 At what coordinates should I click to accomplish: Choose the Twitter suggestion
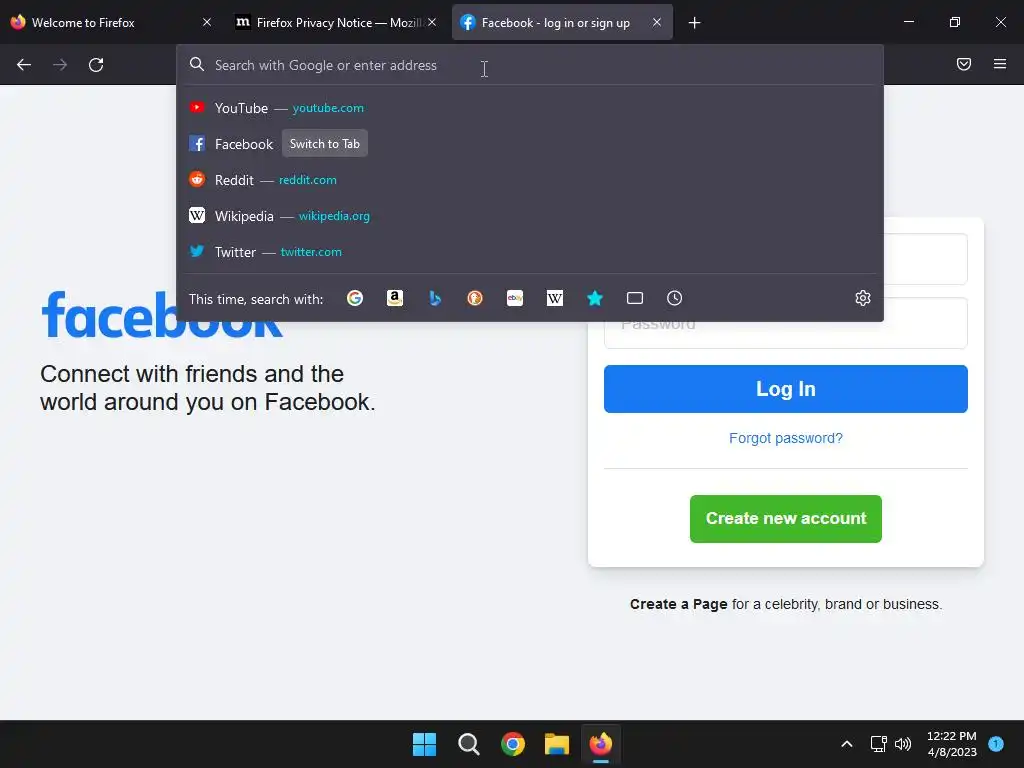(x=530, y=251)
